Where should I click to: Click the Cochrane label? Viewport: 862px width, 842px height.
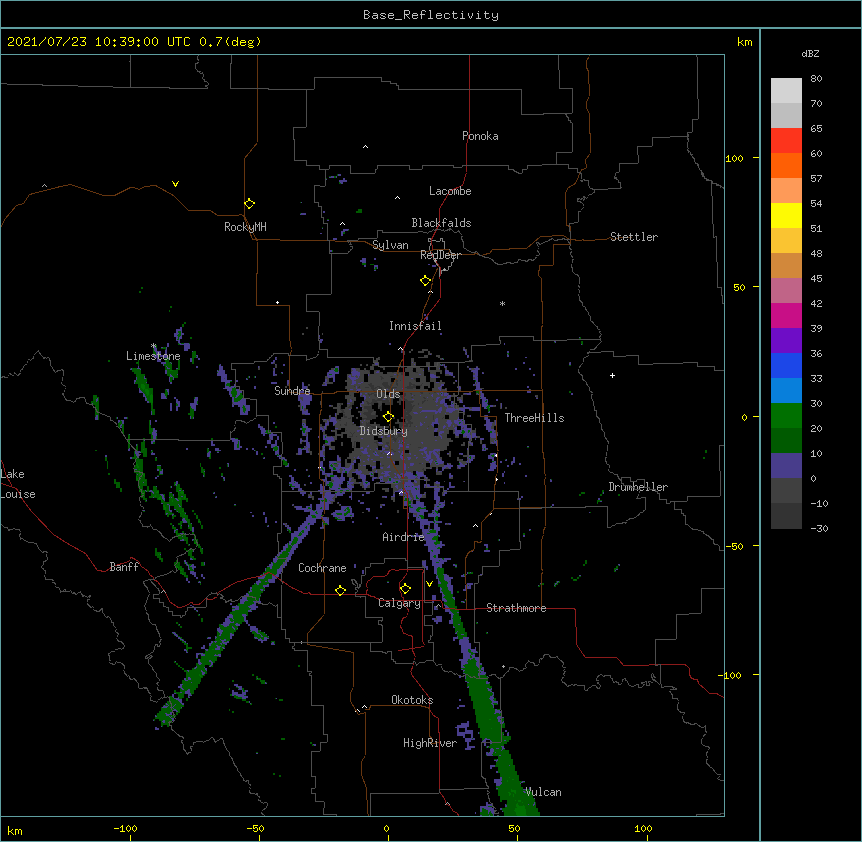(322, 568)
